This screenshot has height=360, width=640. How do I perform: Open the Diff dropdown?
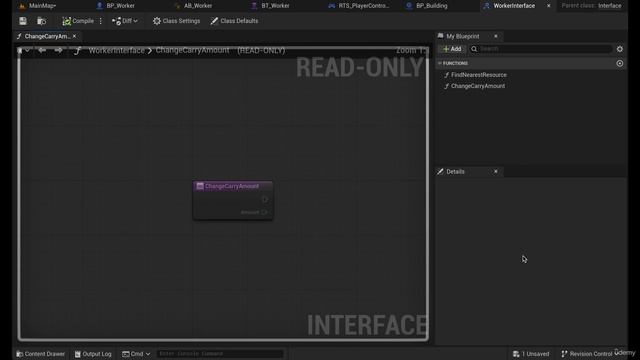pyautogui.click(x=124, y=21)
